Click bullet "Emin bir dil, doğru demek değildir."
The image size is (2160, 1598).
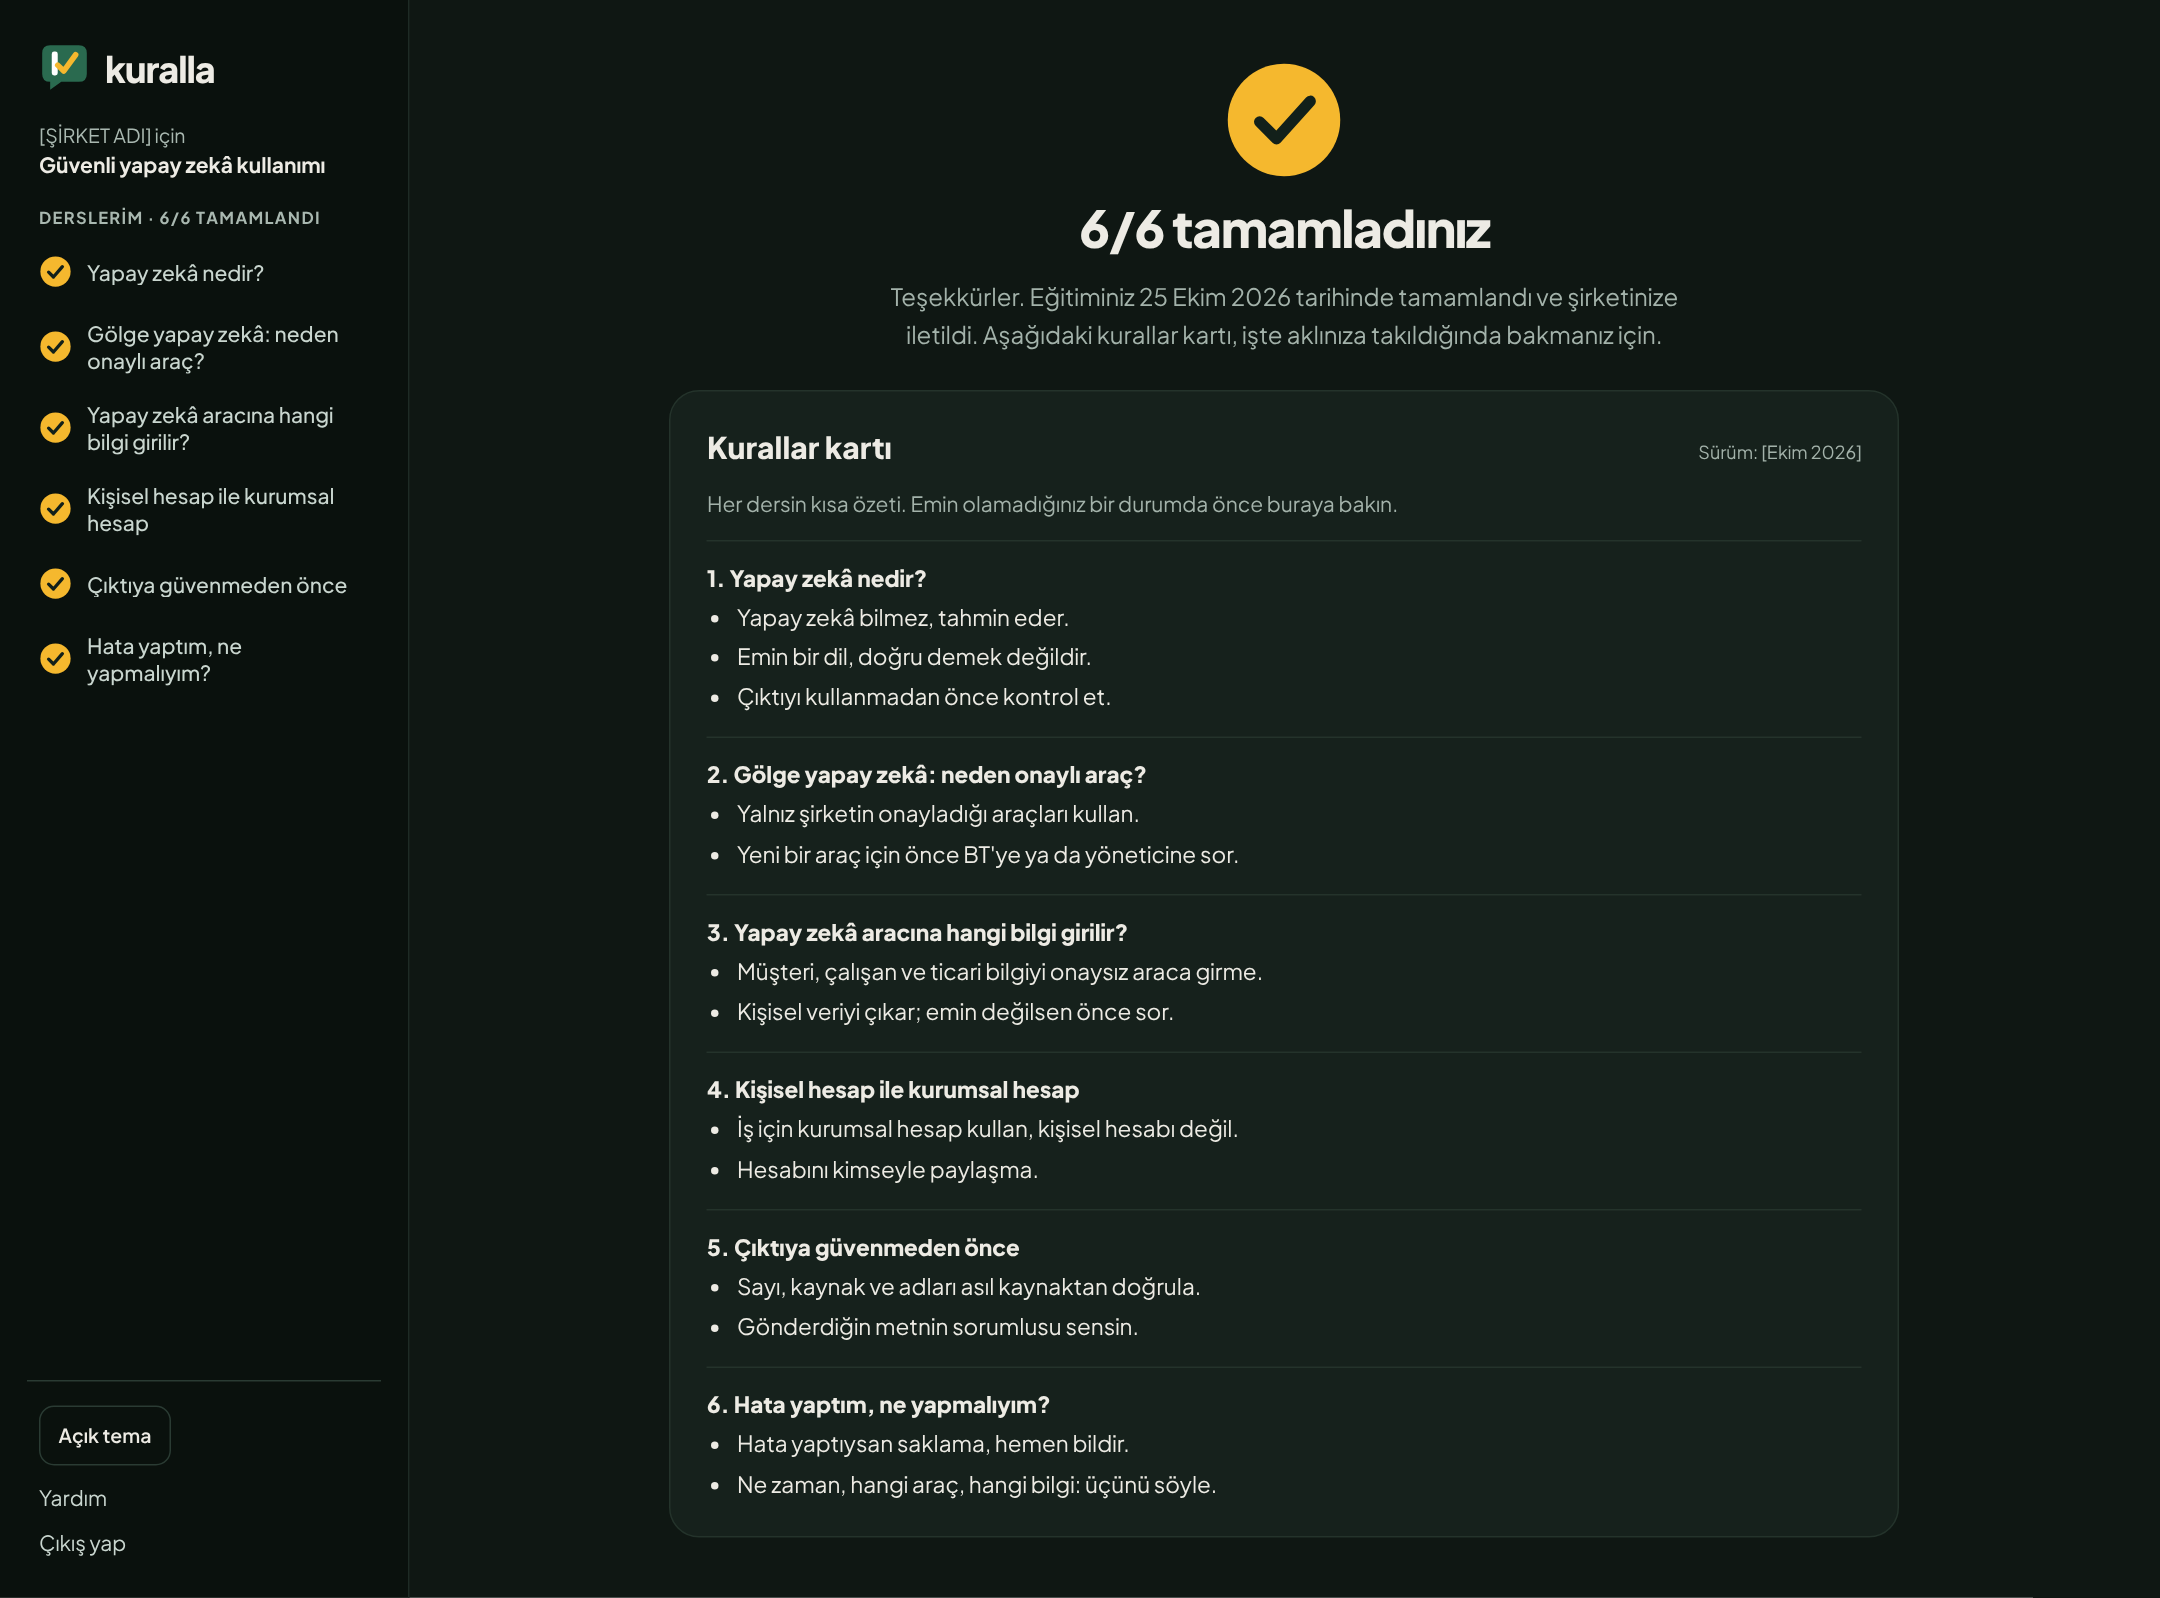pos(914,657)
